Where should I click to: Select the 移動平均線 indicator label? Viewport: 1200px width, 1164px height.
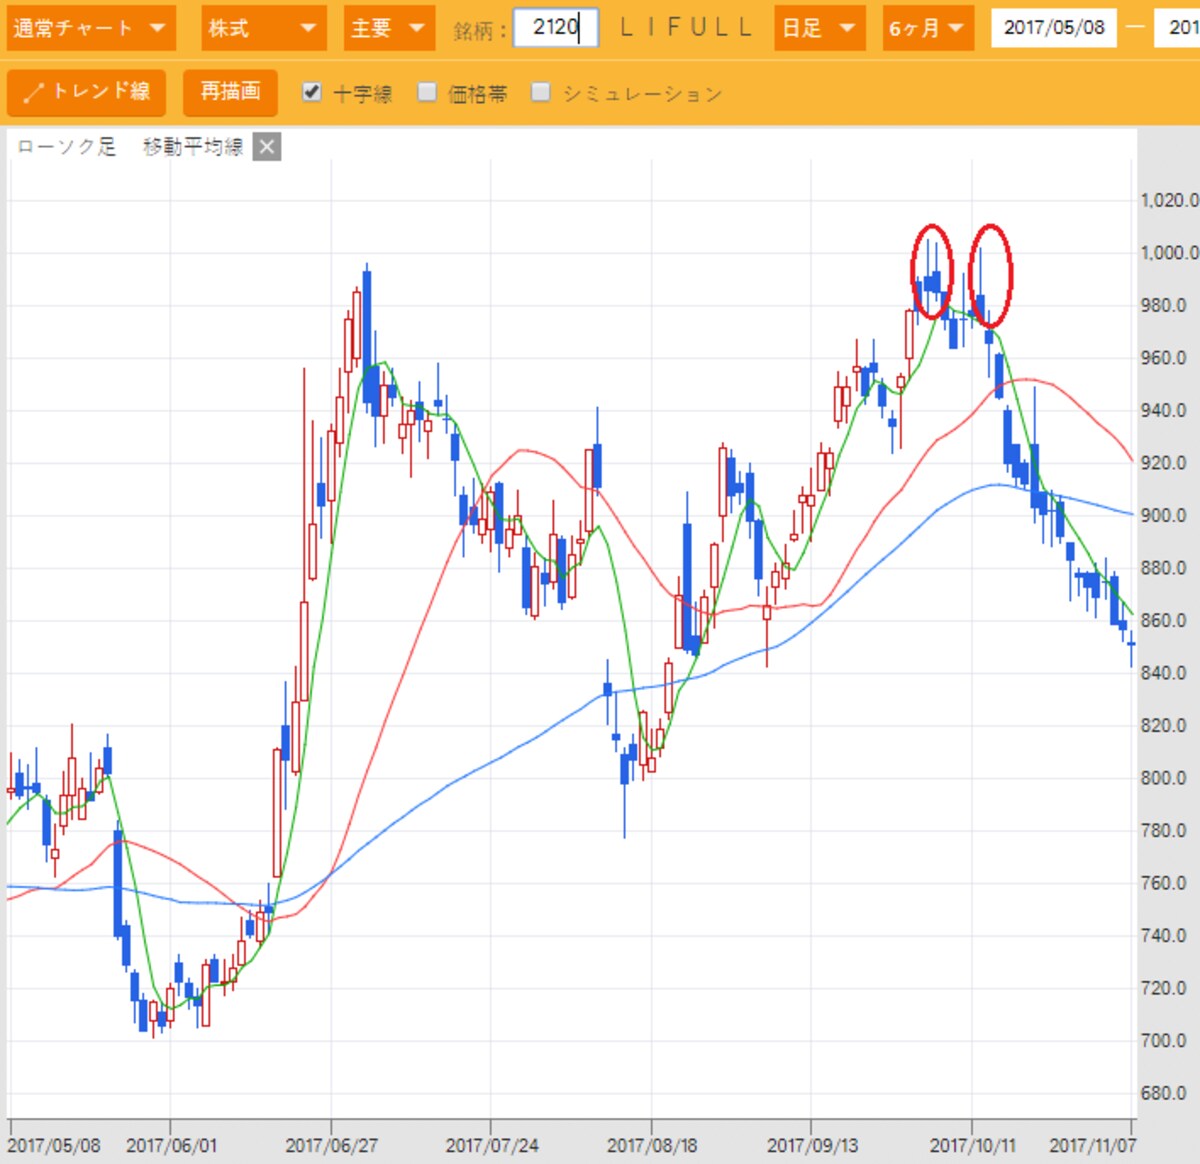pyautogui.click(x=192, y=147)
